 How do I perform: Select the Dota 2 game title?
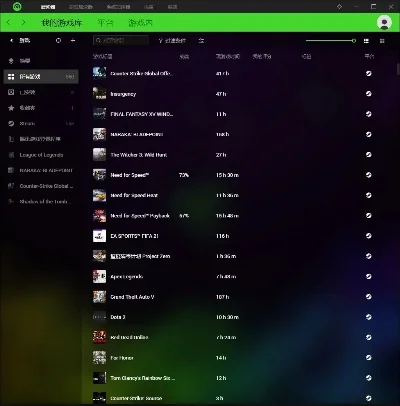click(118, 317)
